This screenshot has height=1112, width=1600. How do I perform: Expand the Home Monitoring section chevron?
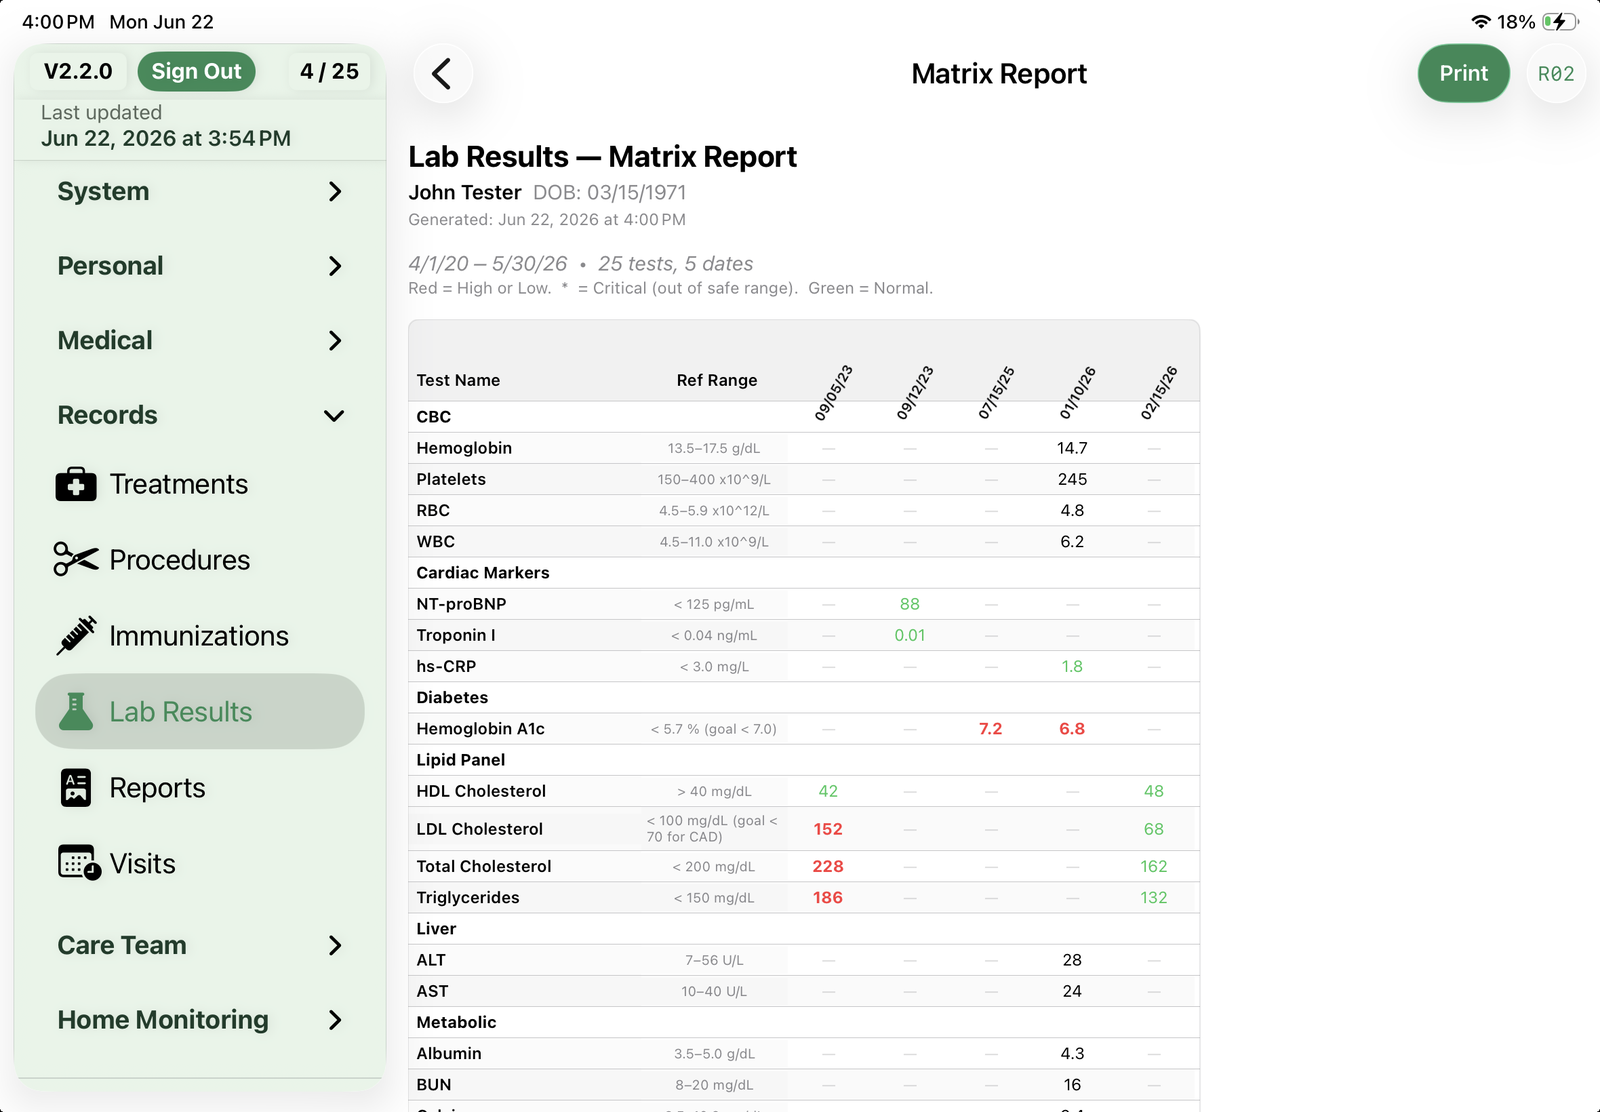pyautogui.click(x=335, y=1020)
